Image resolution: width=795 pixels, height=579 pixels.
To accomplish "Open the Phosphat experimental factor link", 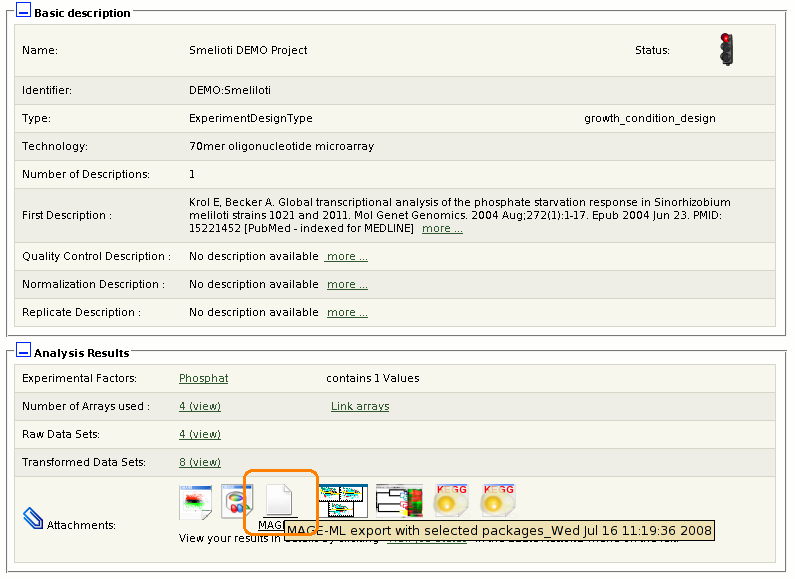I will [x=203, y=378].
